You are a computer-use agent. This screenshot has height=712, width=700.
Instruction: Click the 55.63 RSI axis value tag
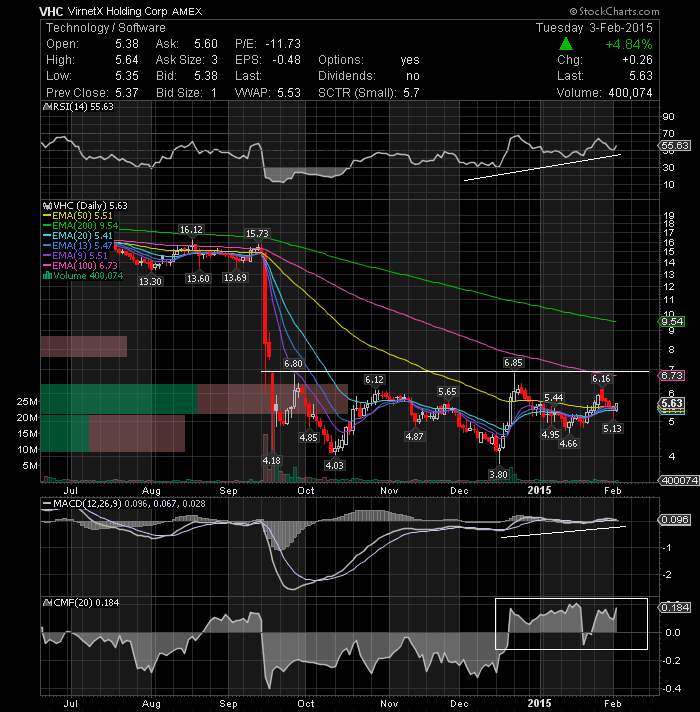click(675, 146)
